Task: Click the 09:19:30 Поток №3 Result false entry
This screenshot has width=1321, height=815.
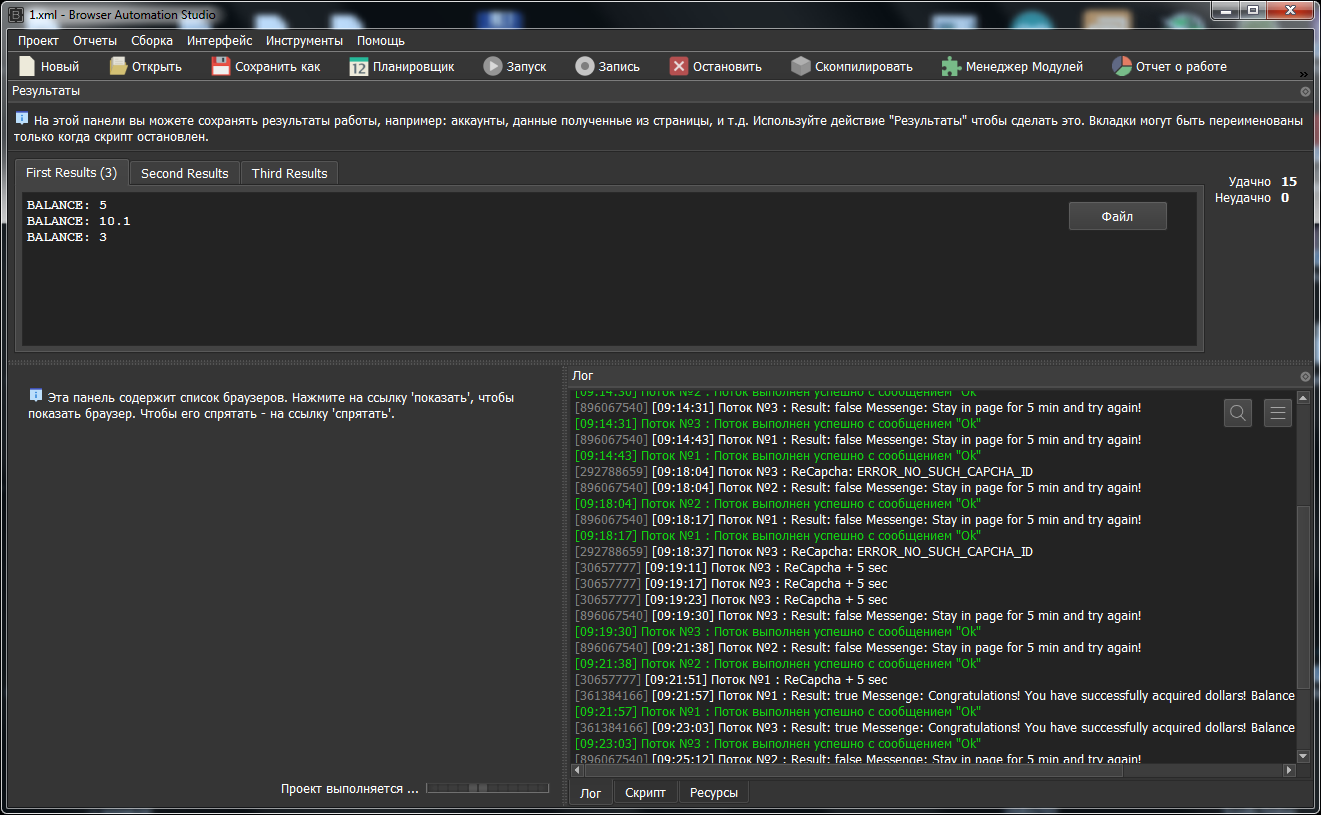Action: click(x=858, y=615)
